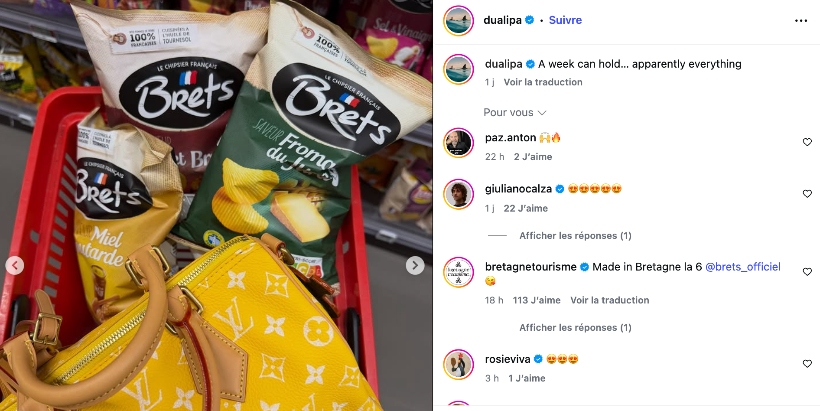Viewport: 820px width, 411px height.
Task: Follow dualipa using Suivre button
Action: click(x=565, y=20)
